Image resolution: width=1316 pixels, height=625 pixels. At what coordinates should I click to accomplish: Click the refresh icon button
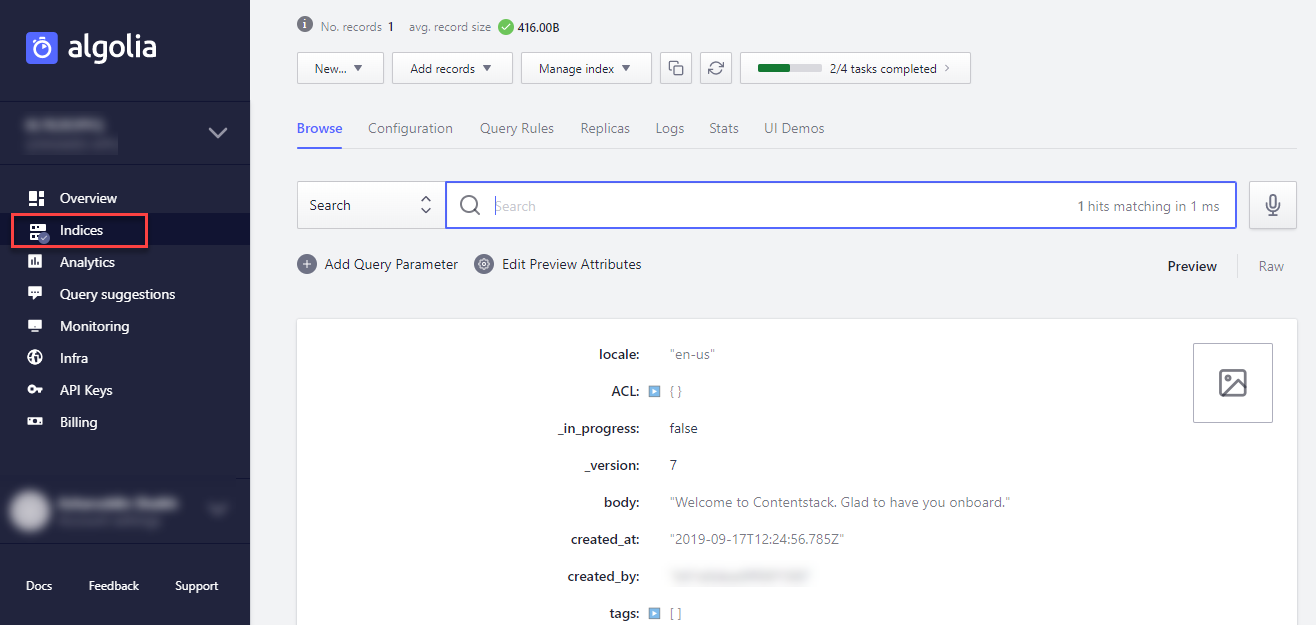click(x=716, y=68)
